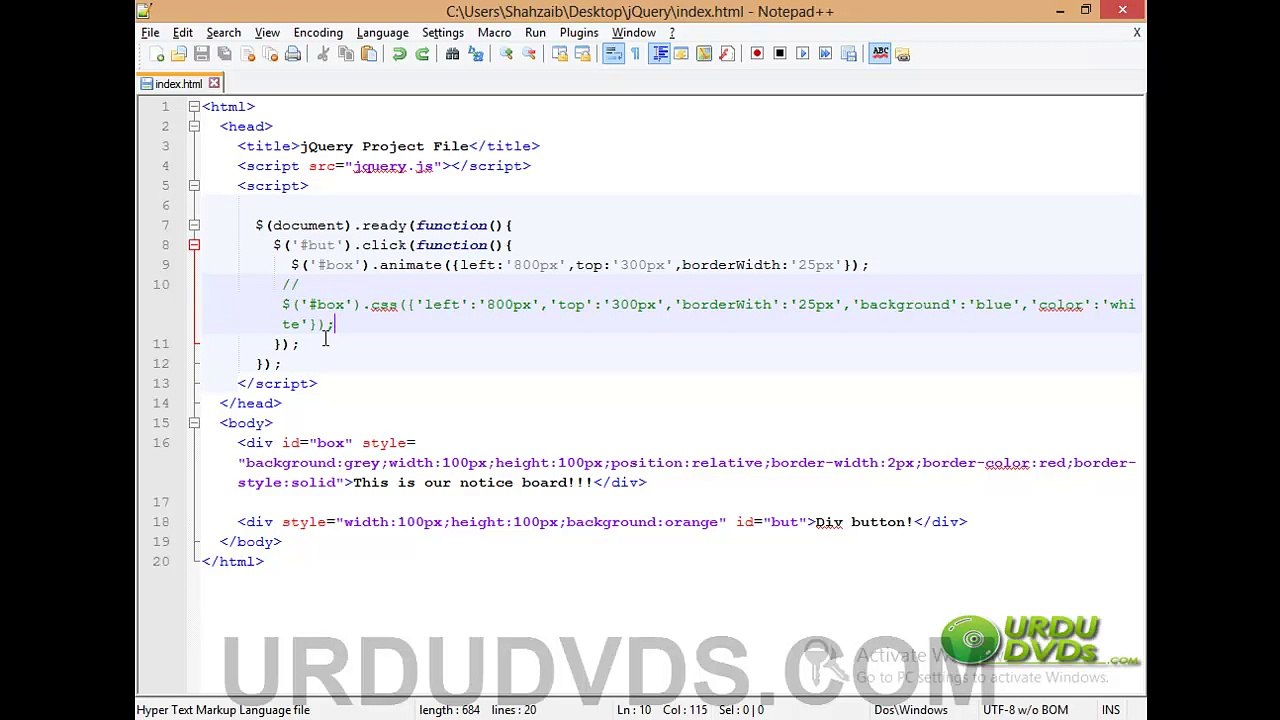Click the toolbar icon right of ABC spell-check
This screenshot has width=1280, height=720.
pyautogui.click(x=902, y=54)
